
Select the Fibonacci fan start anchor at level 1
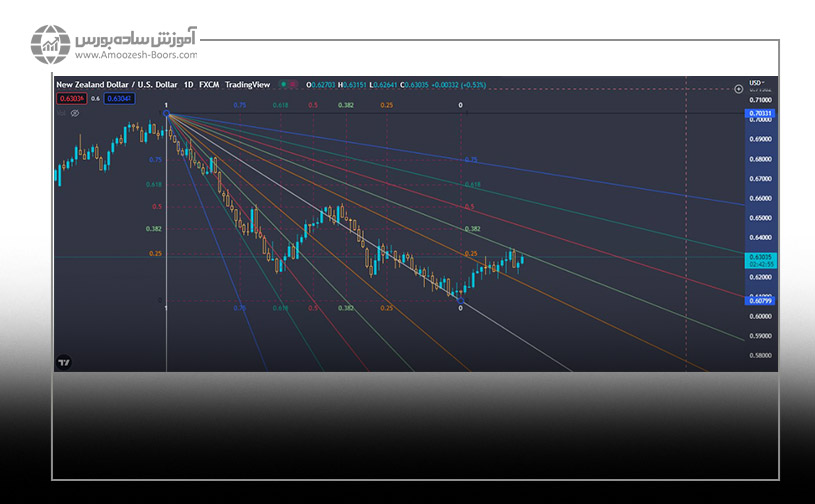pyautogui.click(x=166, y=113)
